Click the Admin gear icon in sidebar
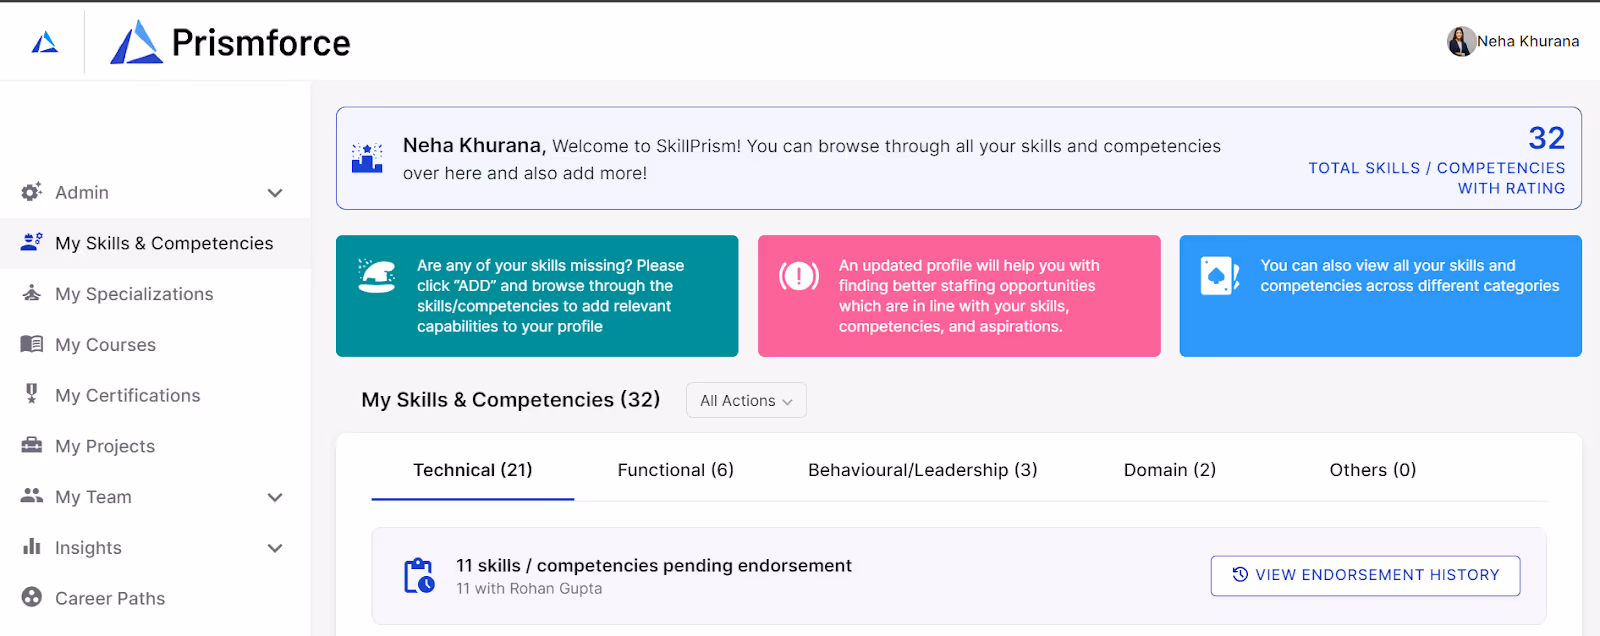The width and height of the screenshot is (1600, 636). tap(32, 191)
